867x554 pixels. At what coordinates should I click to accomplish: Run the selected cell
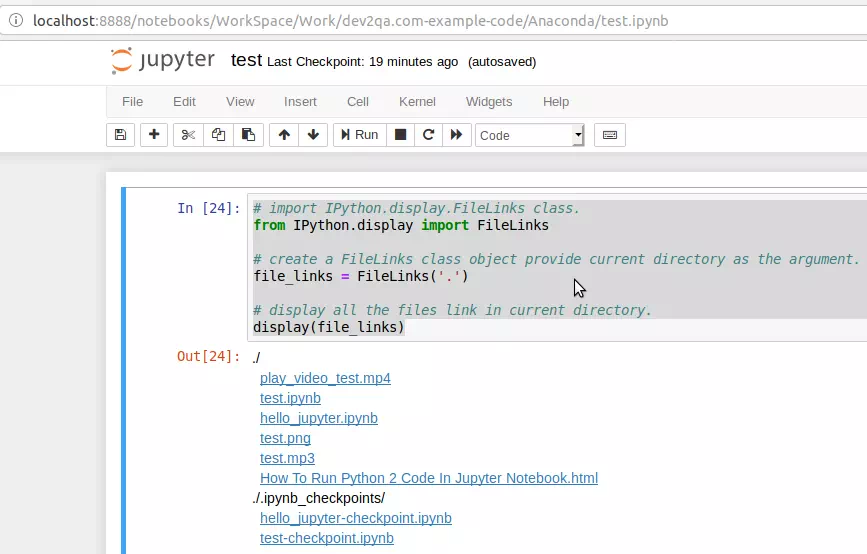pyautogui.click(x=359, y=135)
